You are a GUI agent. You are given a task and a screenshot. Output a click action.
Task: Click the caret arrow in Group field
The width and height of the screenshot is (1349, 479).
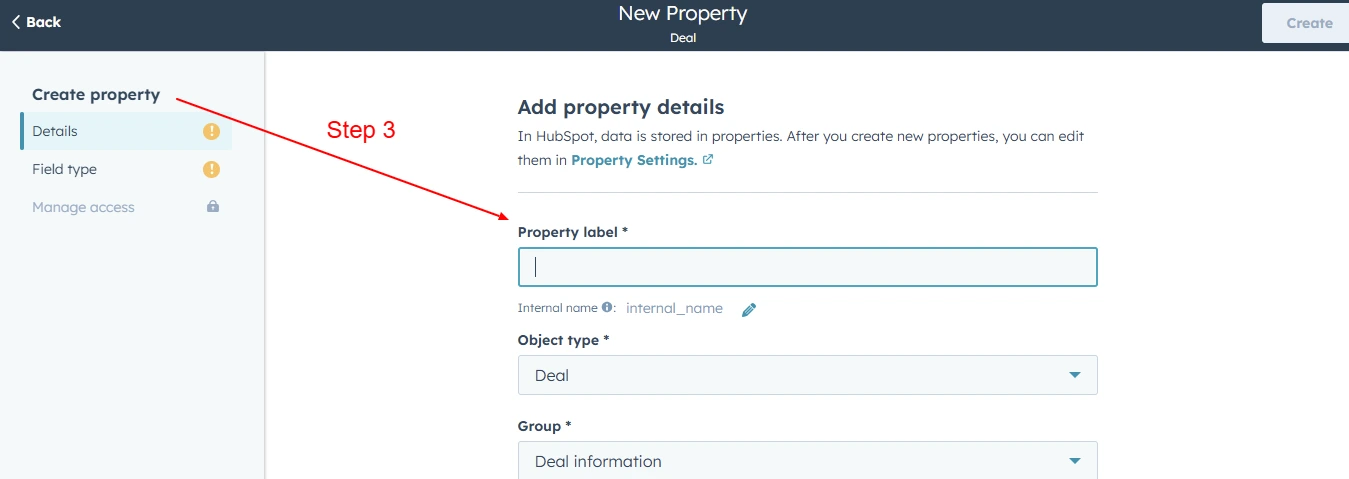point(1075,461)
